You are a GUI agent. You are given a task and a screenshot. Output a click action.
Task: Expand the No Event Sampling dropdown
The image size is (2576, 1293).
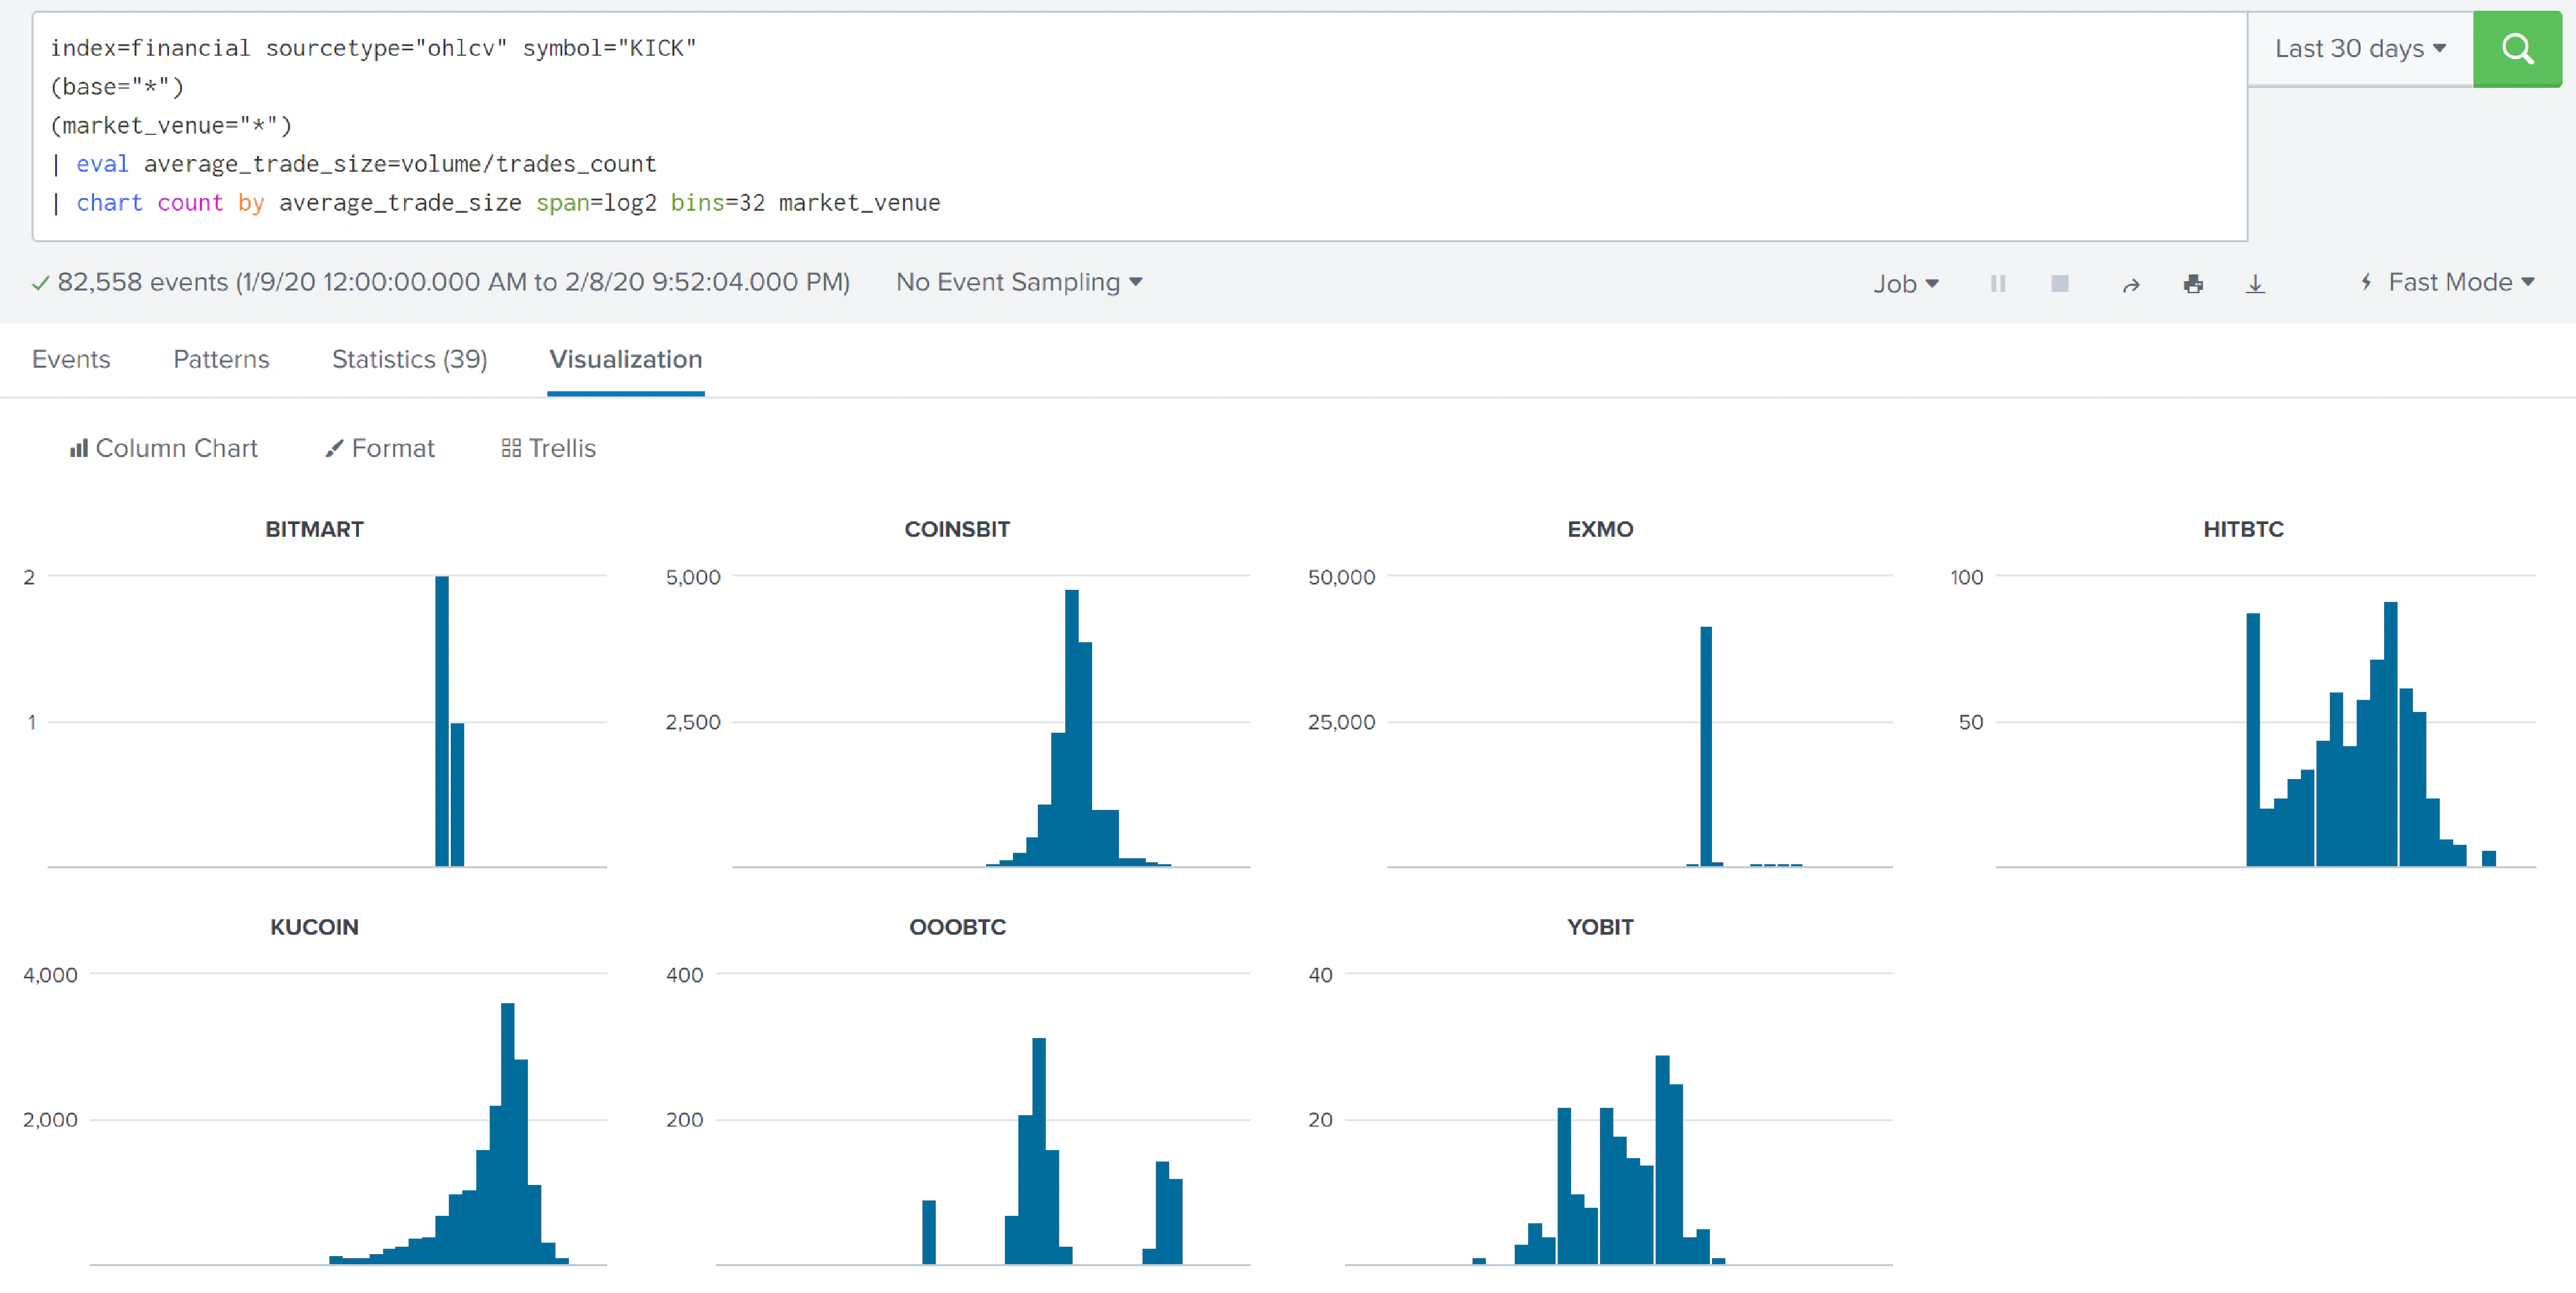click(1018, 282)
